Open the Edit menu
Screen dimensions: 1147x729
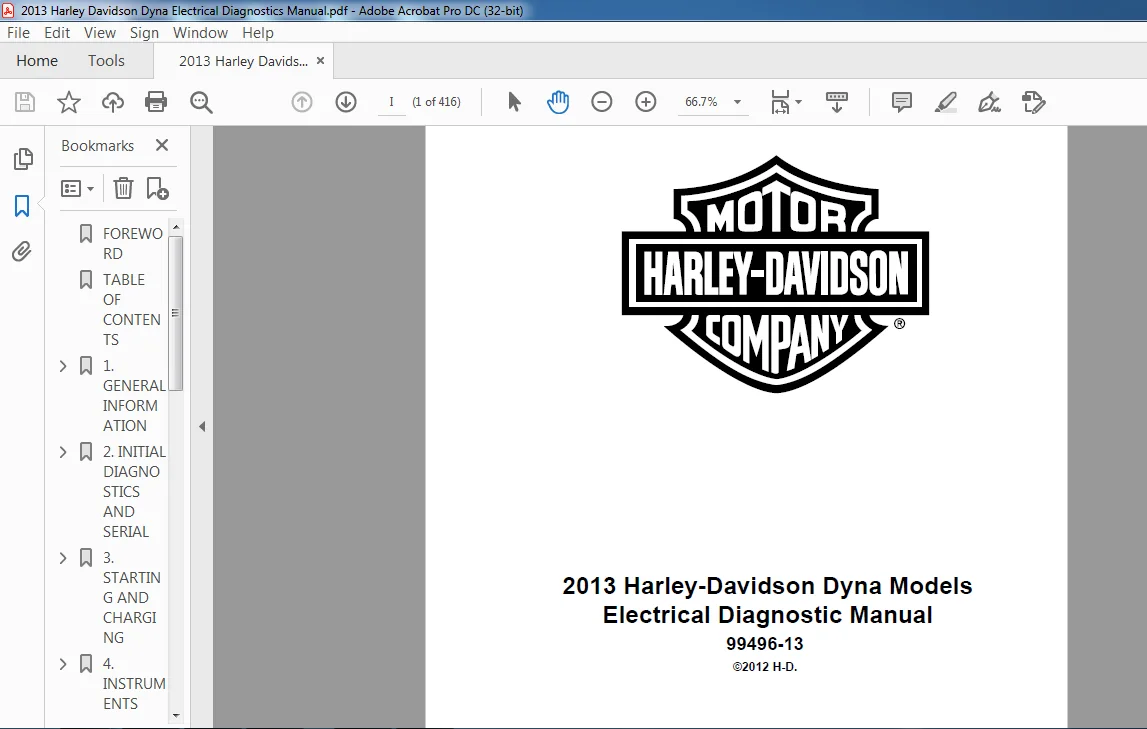[x=57, y=33]
